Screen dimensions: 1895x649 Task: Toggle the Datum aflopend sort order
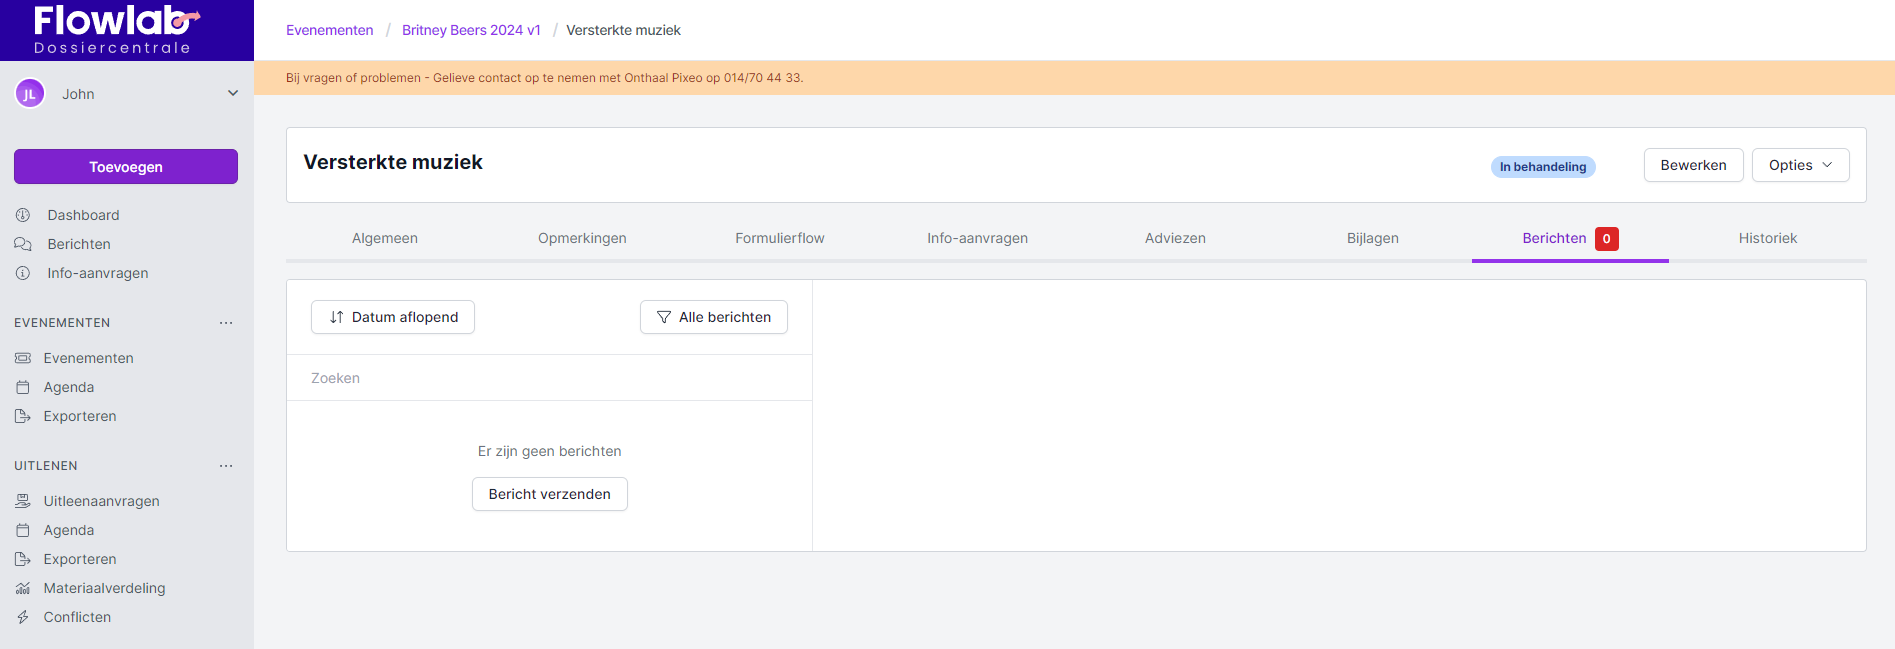[x=393, y=317]
